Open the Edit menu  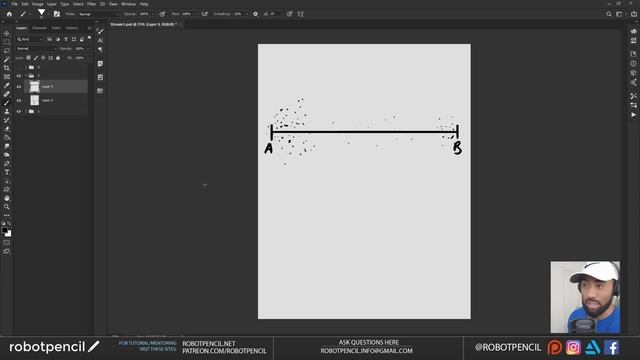coord(25,4)
